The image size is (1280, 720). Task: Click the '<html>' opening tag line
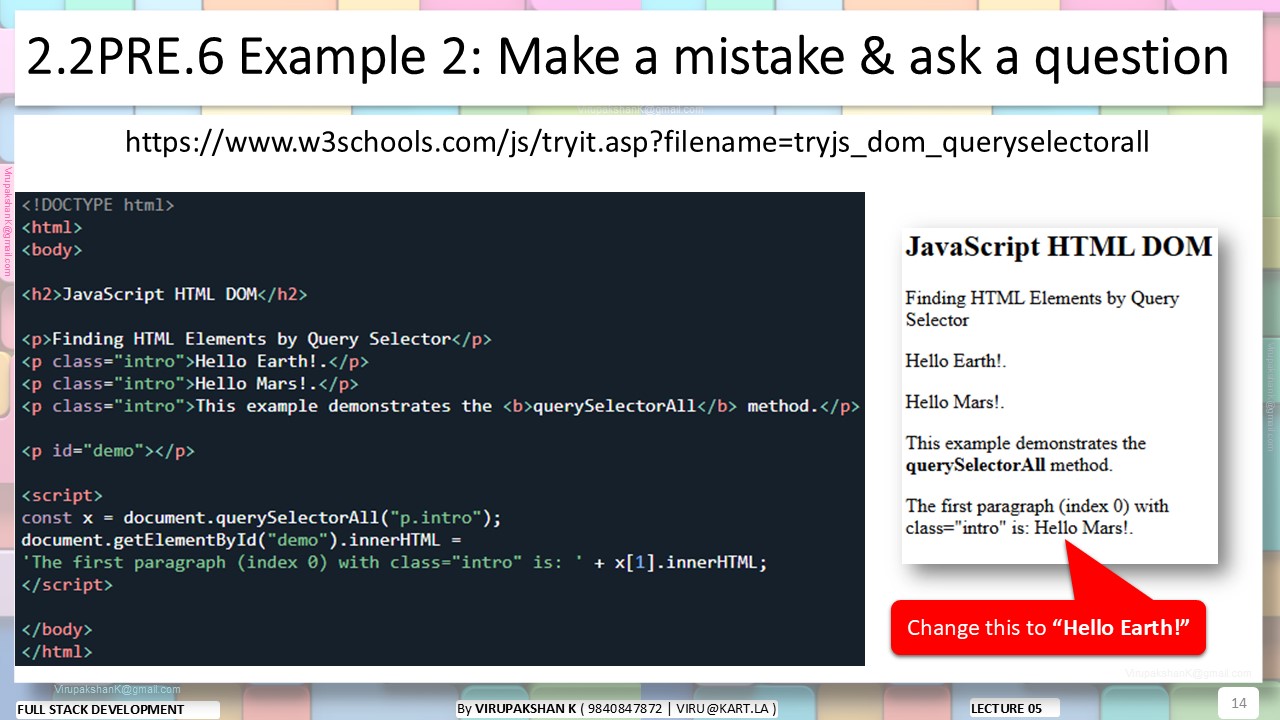click(x=52, y=228)
